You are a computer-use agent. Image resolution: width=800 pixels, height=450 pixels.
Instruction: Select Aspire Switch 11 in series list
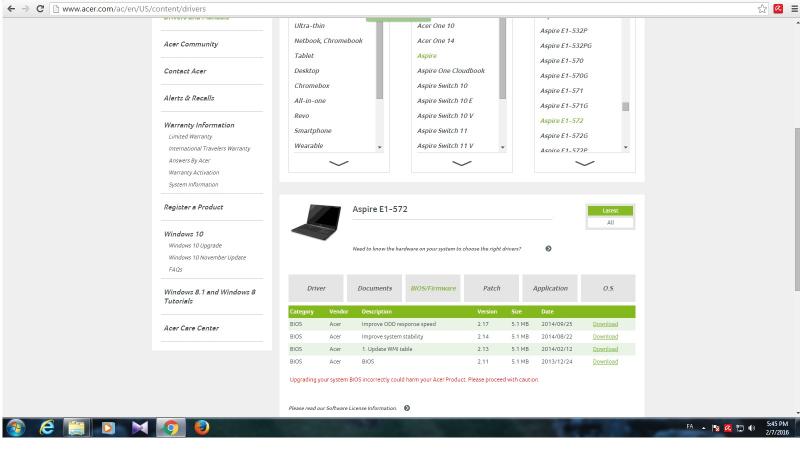pyautogui.click(x=442, y=131)
